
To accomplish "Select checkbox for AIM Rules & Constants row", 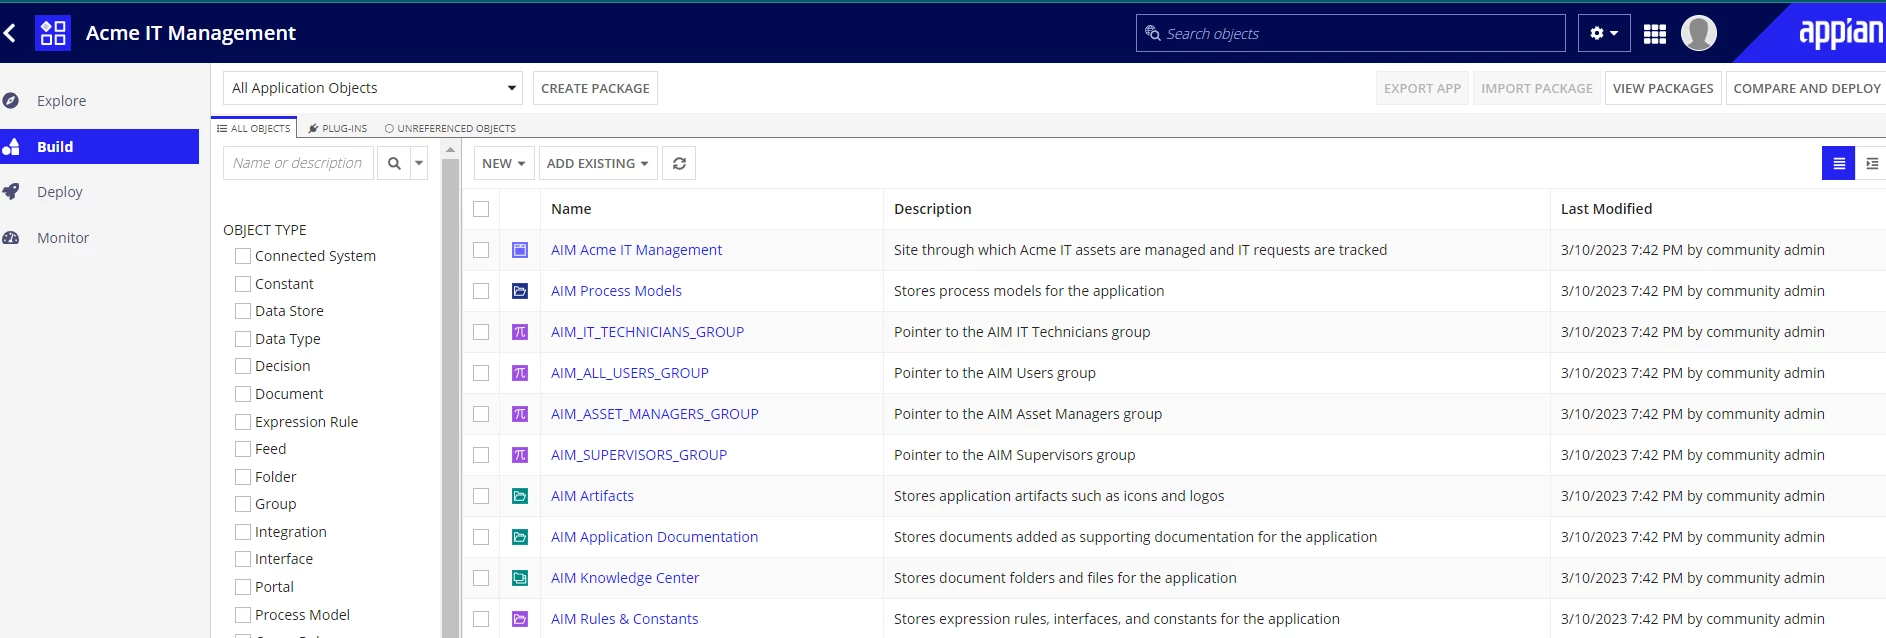I will pos(481,619).
